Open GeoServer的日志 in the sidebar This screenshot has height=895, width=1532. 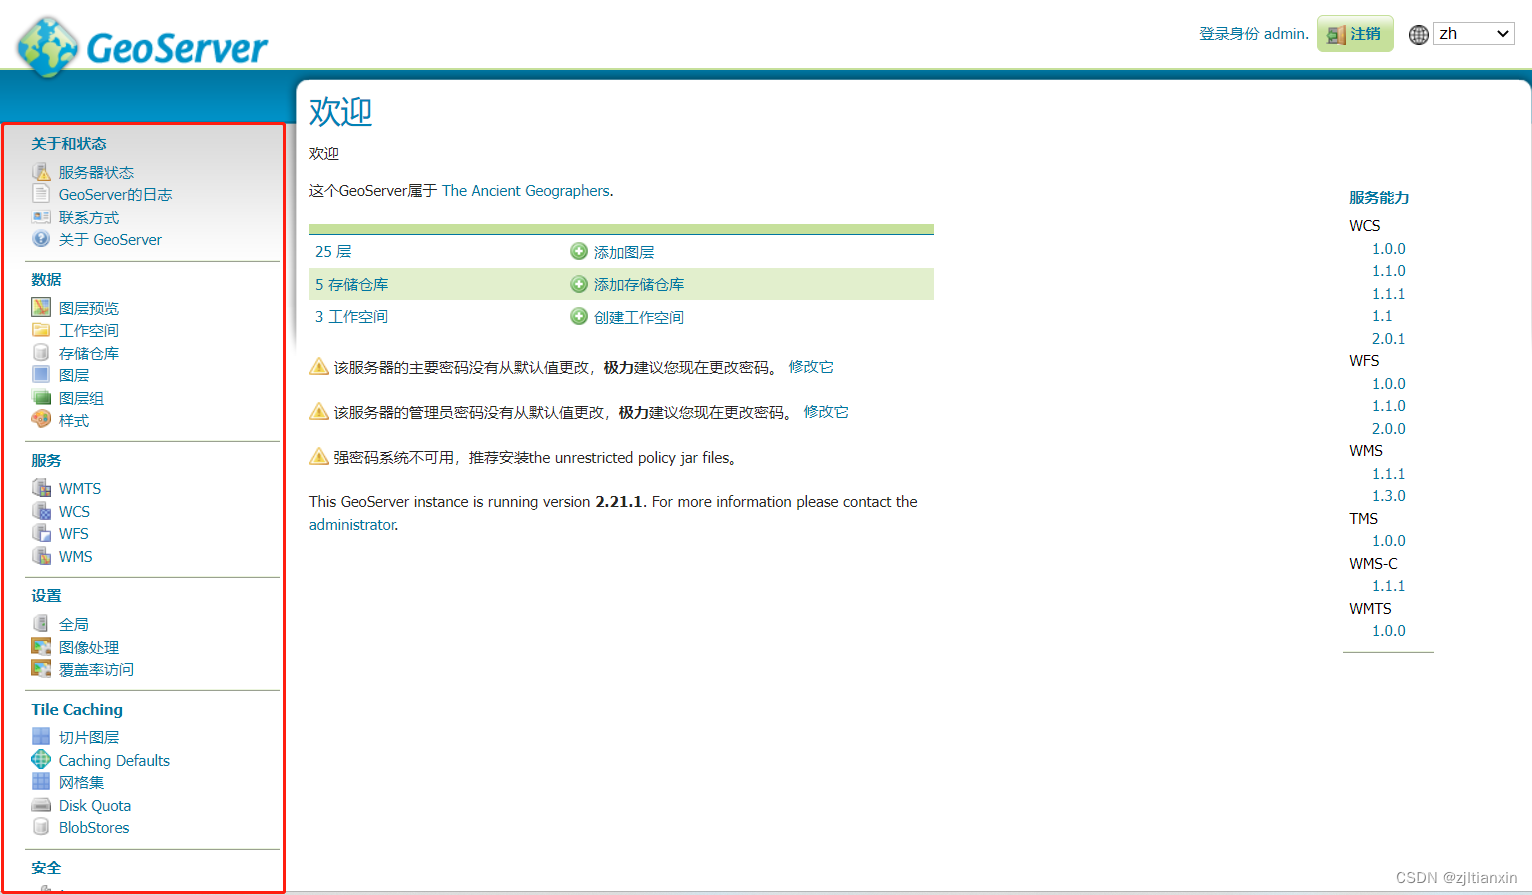coord(115,194)
